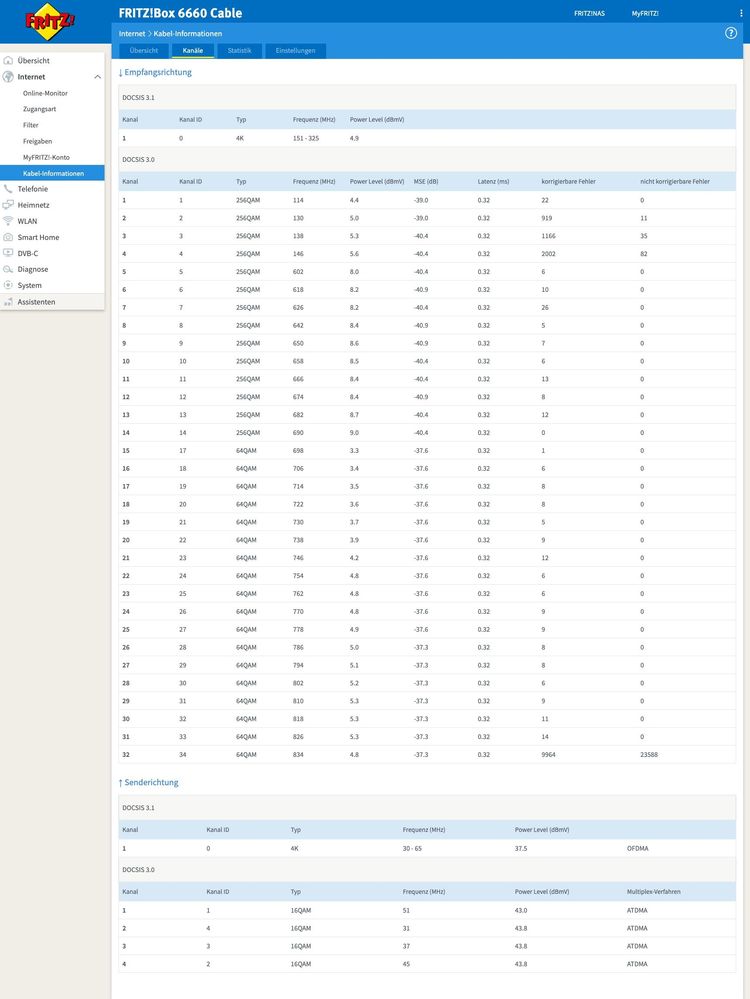
Task: Click the Smart Home icon
Action: point(8,237)
